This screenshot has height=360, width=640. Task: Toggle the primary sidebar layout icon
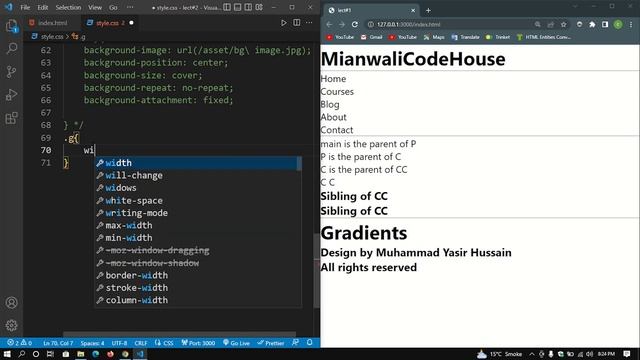coord(227,7)
